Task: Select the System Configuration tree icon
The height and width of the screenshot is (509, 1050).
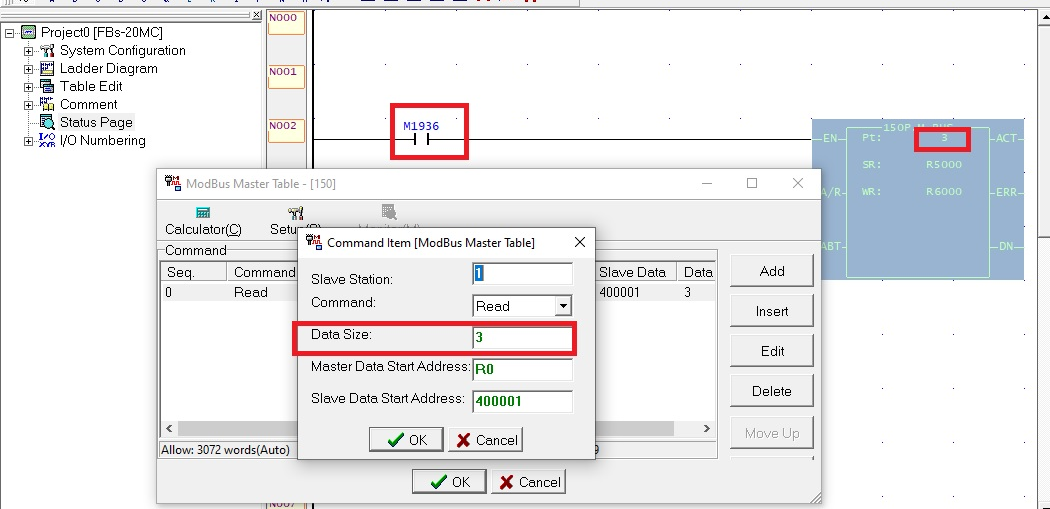Action: click(47, 51)
